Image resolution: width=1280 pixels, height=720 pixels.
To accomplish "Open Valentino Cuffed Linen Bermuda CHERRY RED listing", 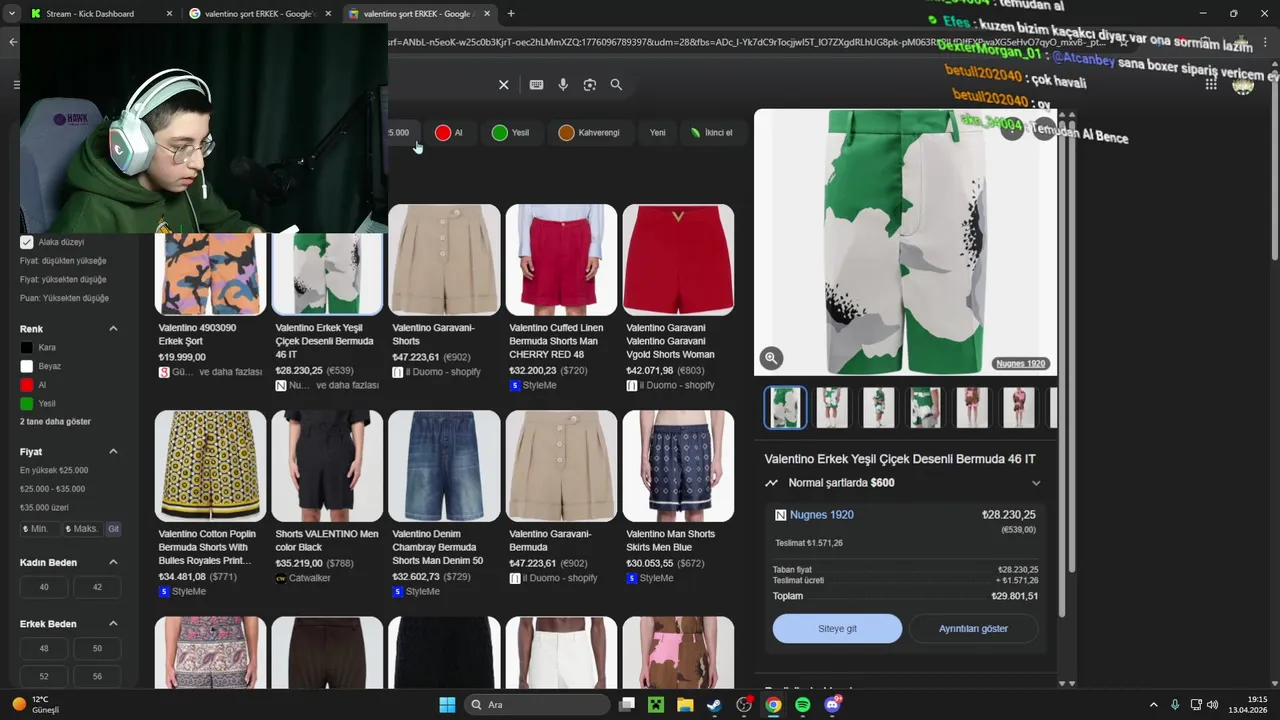I will [x=561, y=297].
